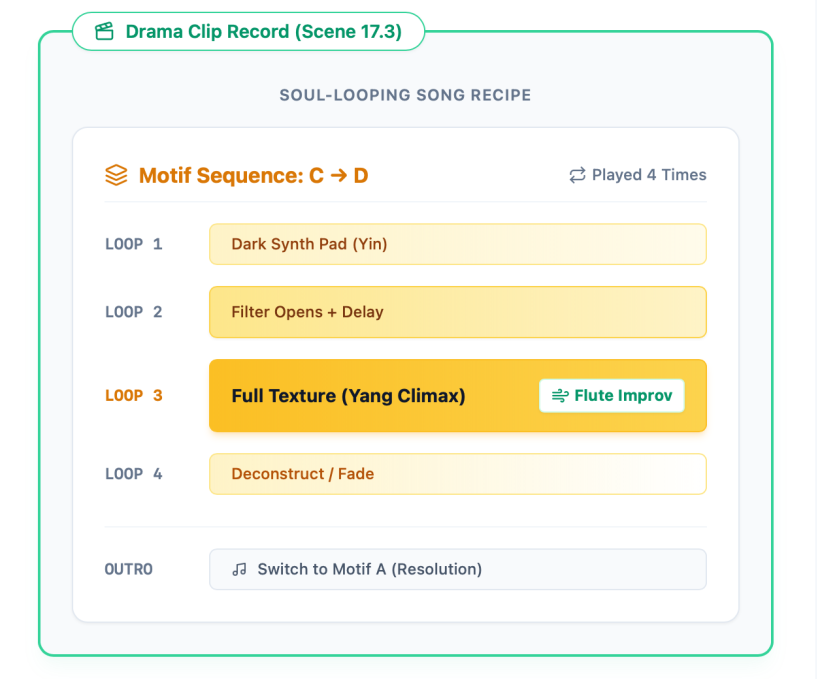Click the Soul-Looping Song Recipe heading
This screenshot has width=820, height=679.
pyautogui.click(x=405, y=95)
